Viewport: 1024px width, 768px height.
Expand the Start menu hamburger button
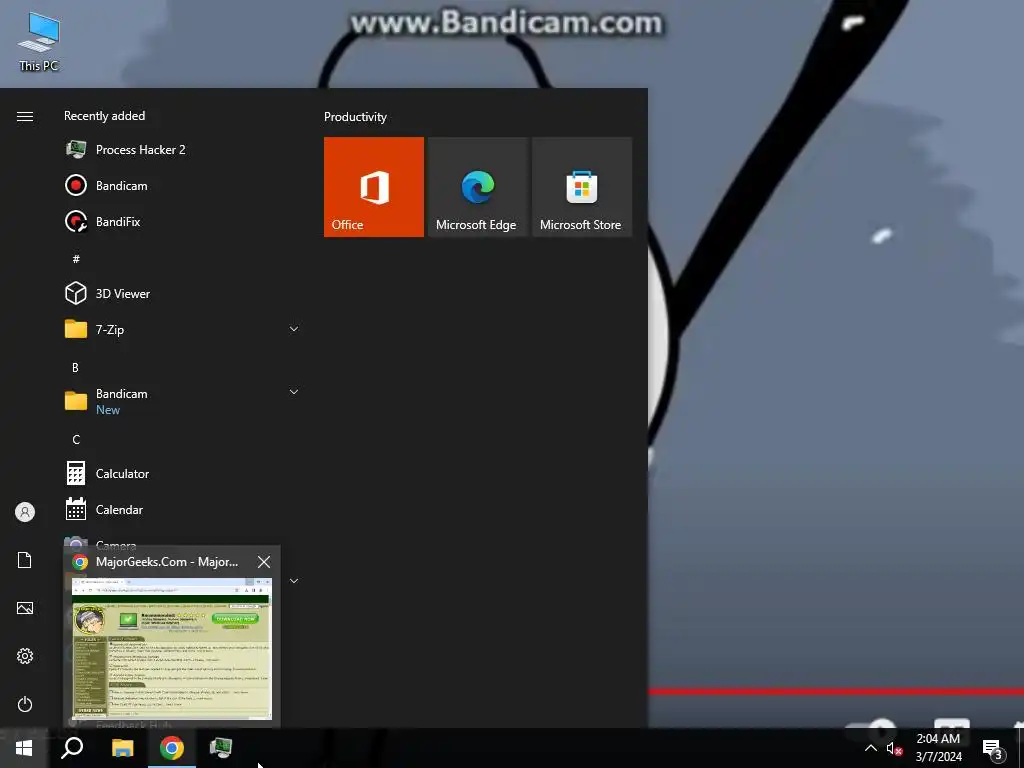coord(25,116)
